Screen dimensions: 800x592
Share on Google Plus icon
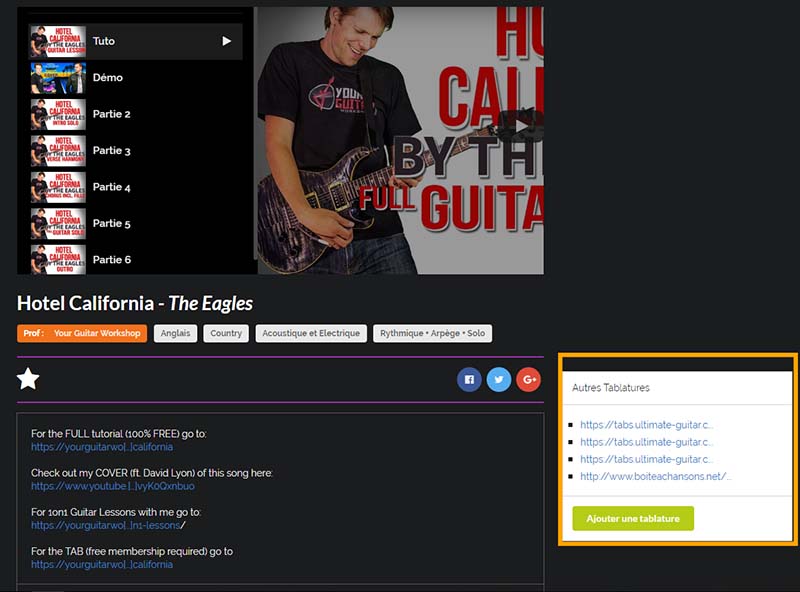[x=529, y=380]
